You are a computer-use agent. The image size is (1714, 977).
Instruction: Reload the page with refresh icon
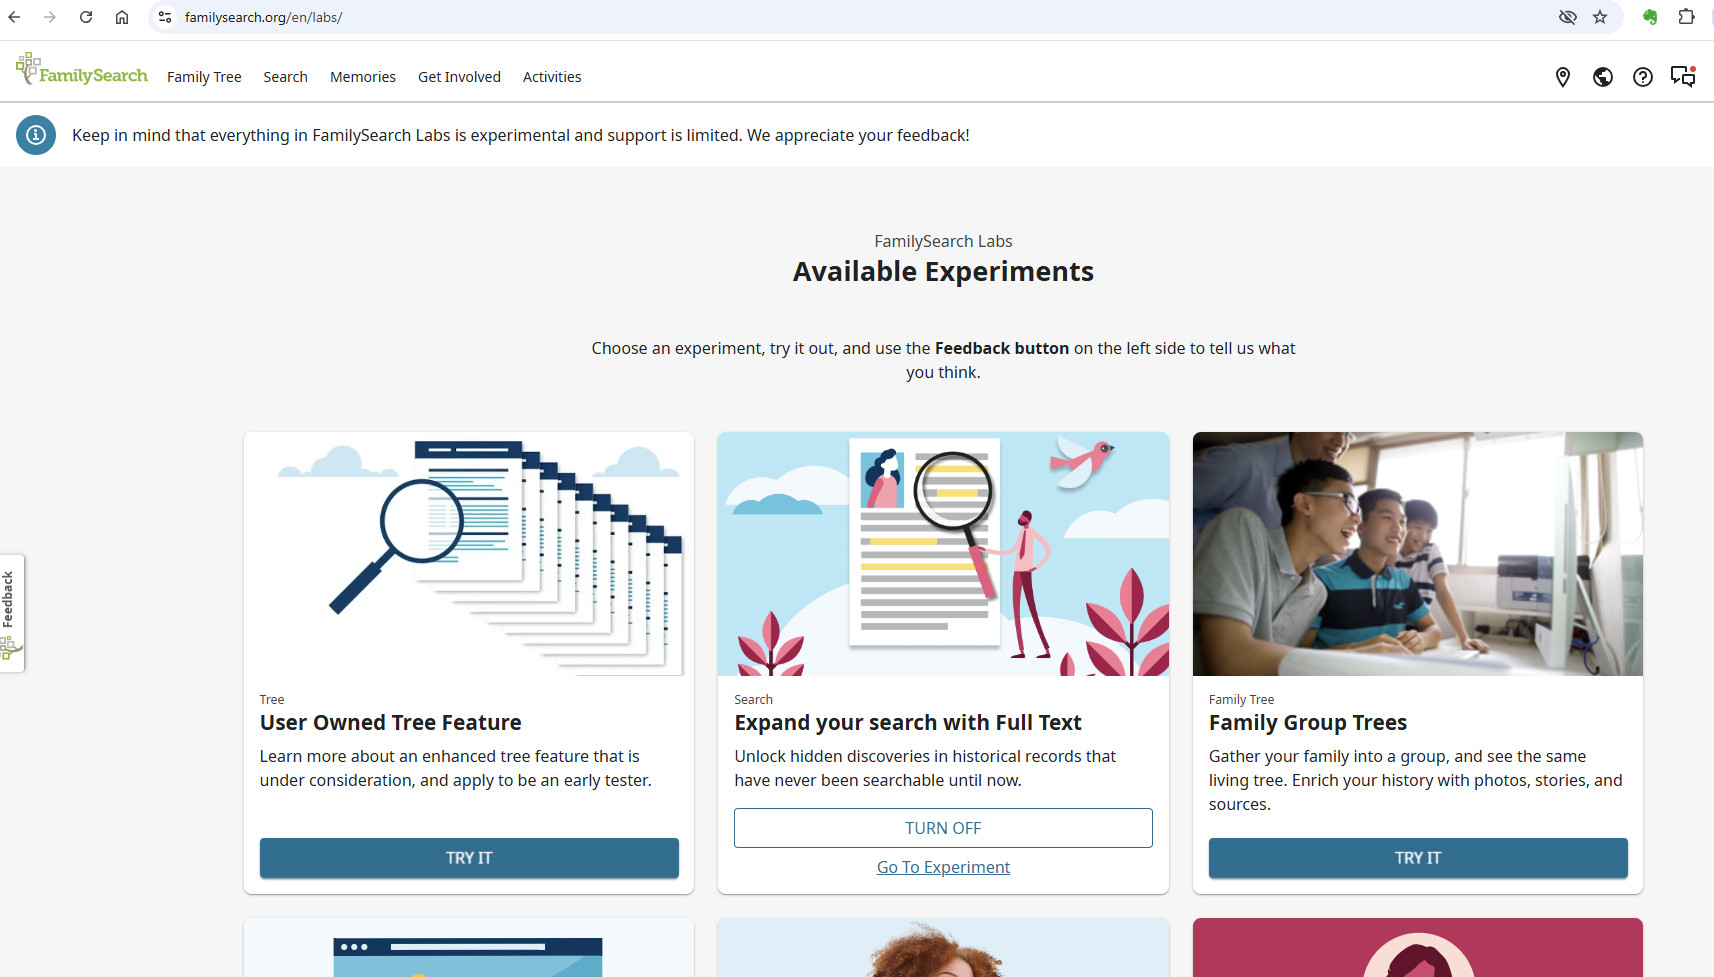coord(86,17)
